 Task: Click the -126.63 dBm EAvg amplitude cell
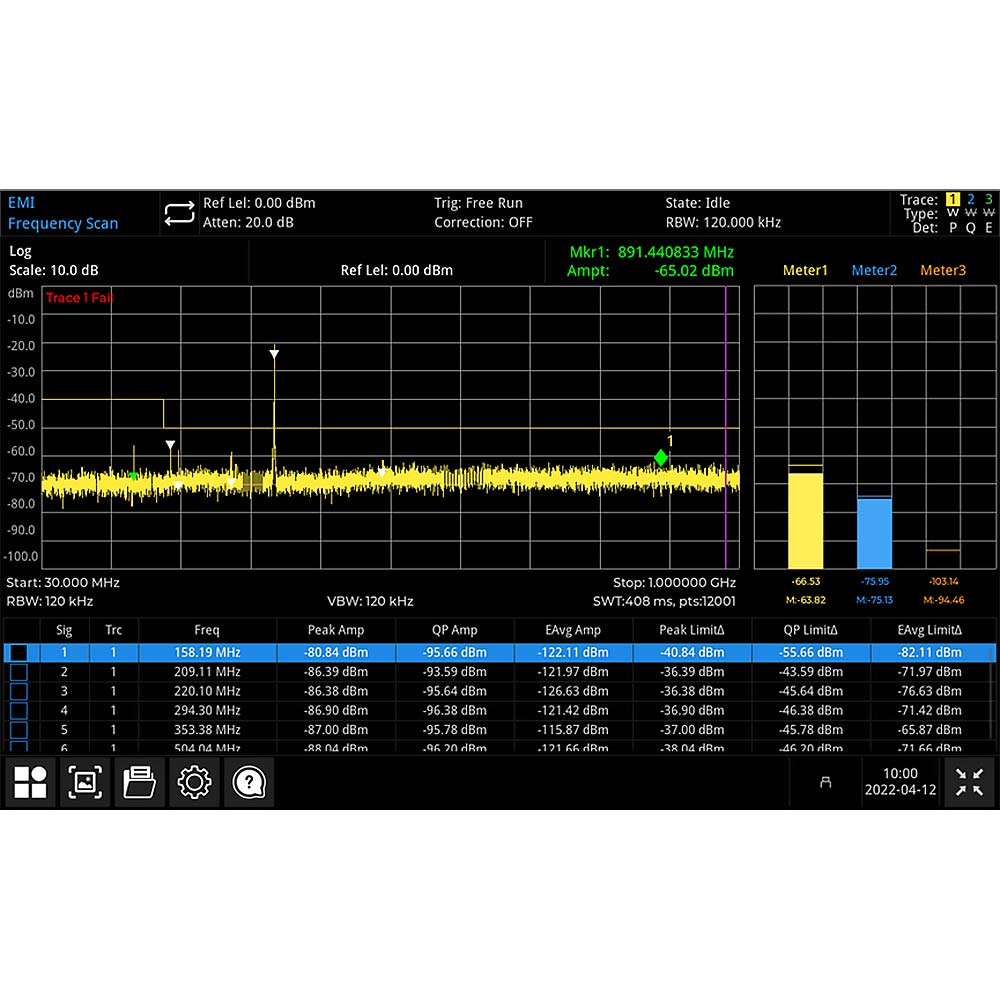tap(573, 691)
